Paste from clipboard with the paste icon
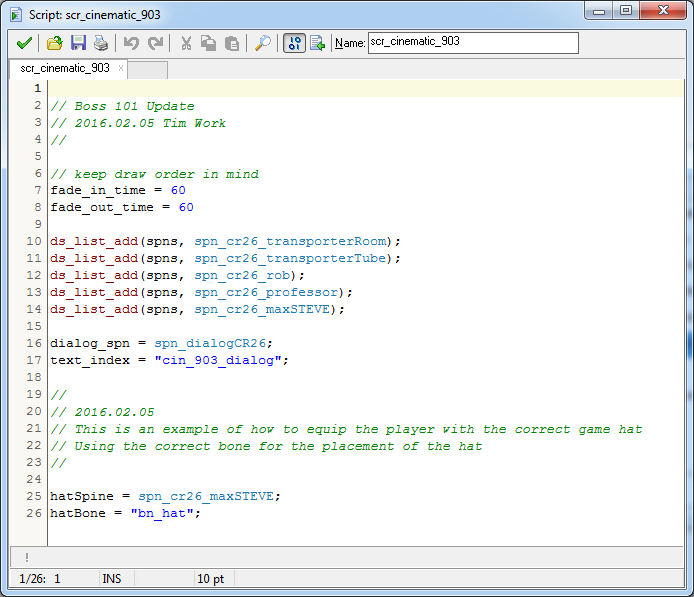The image size is (694, 597). (231, 43)
